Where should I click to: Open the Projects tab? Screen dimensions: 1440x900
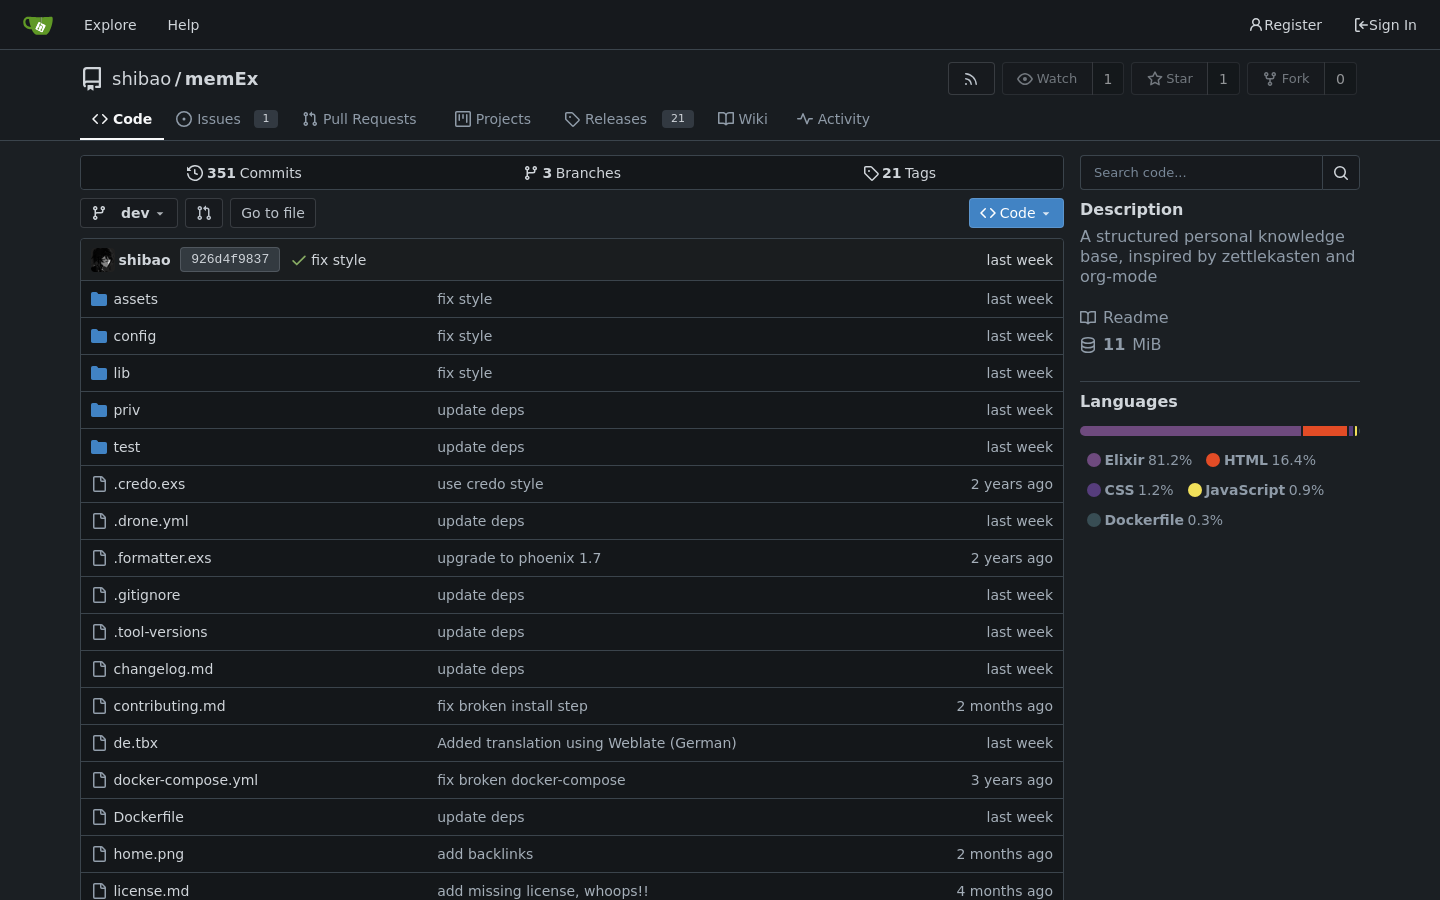click(493, 119)
